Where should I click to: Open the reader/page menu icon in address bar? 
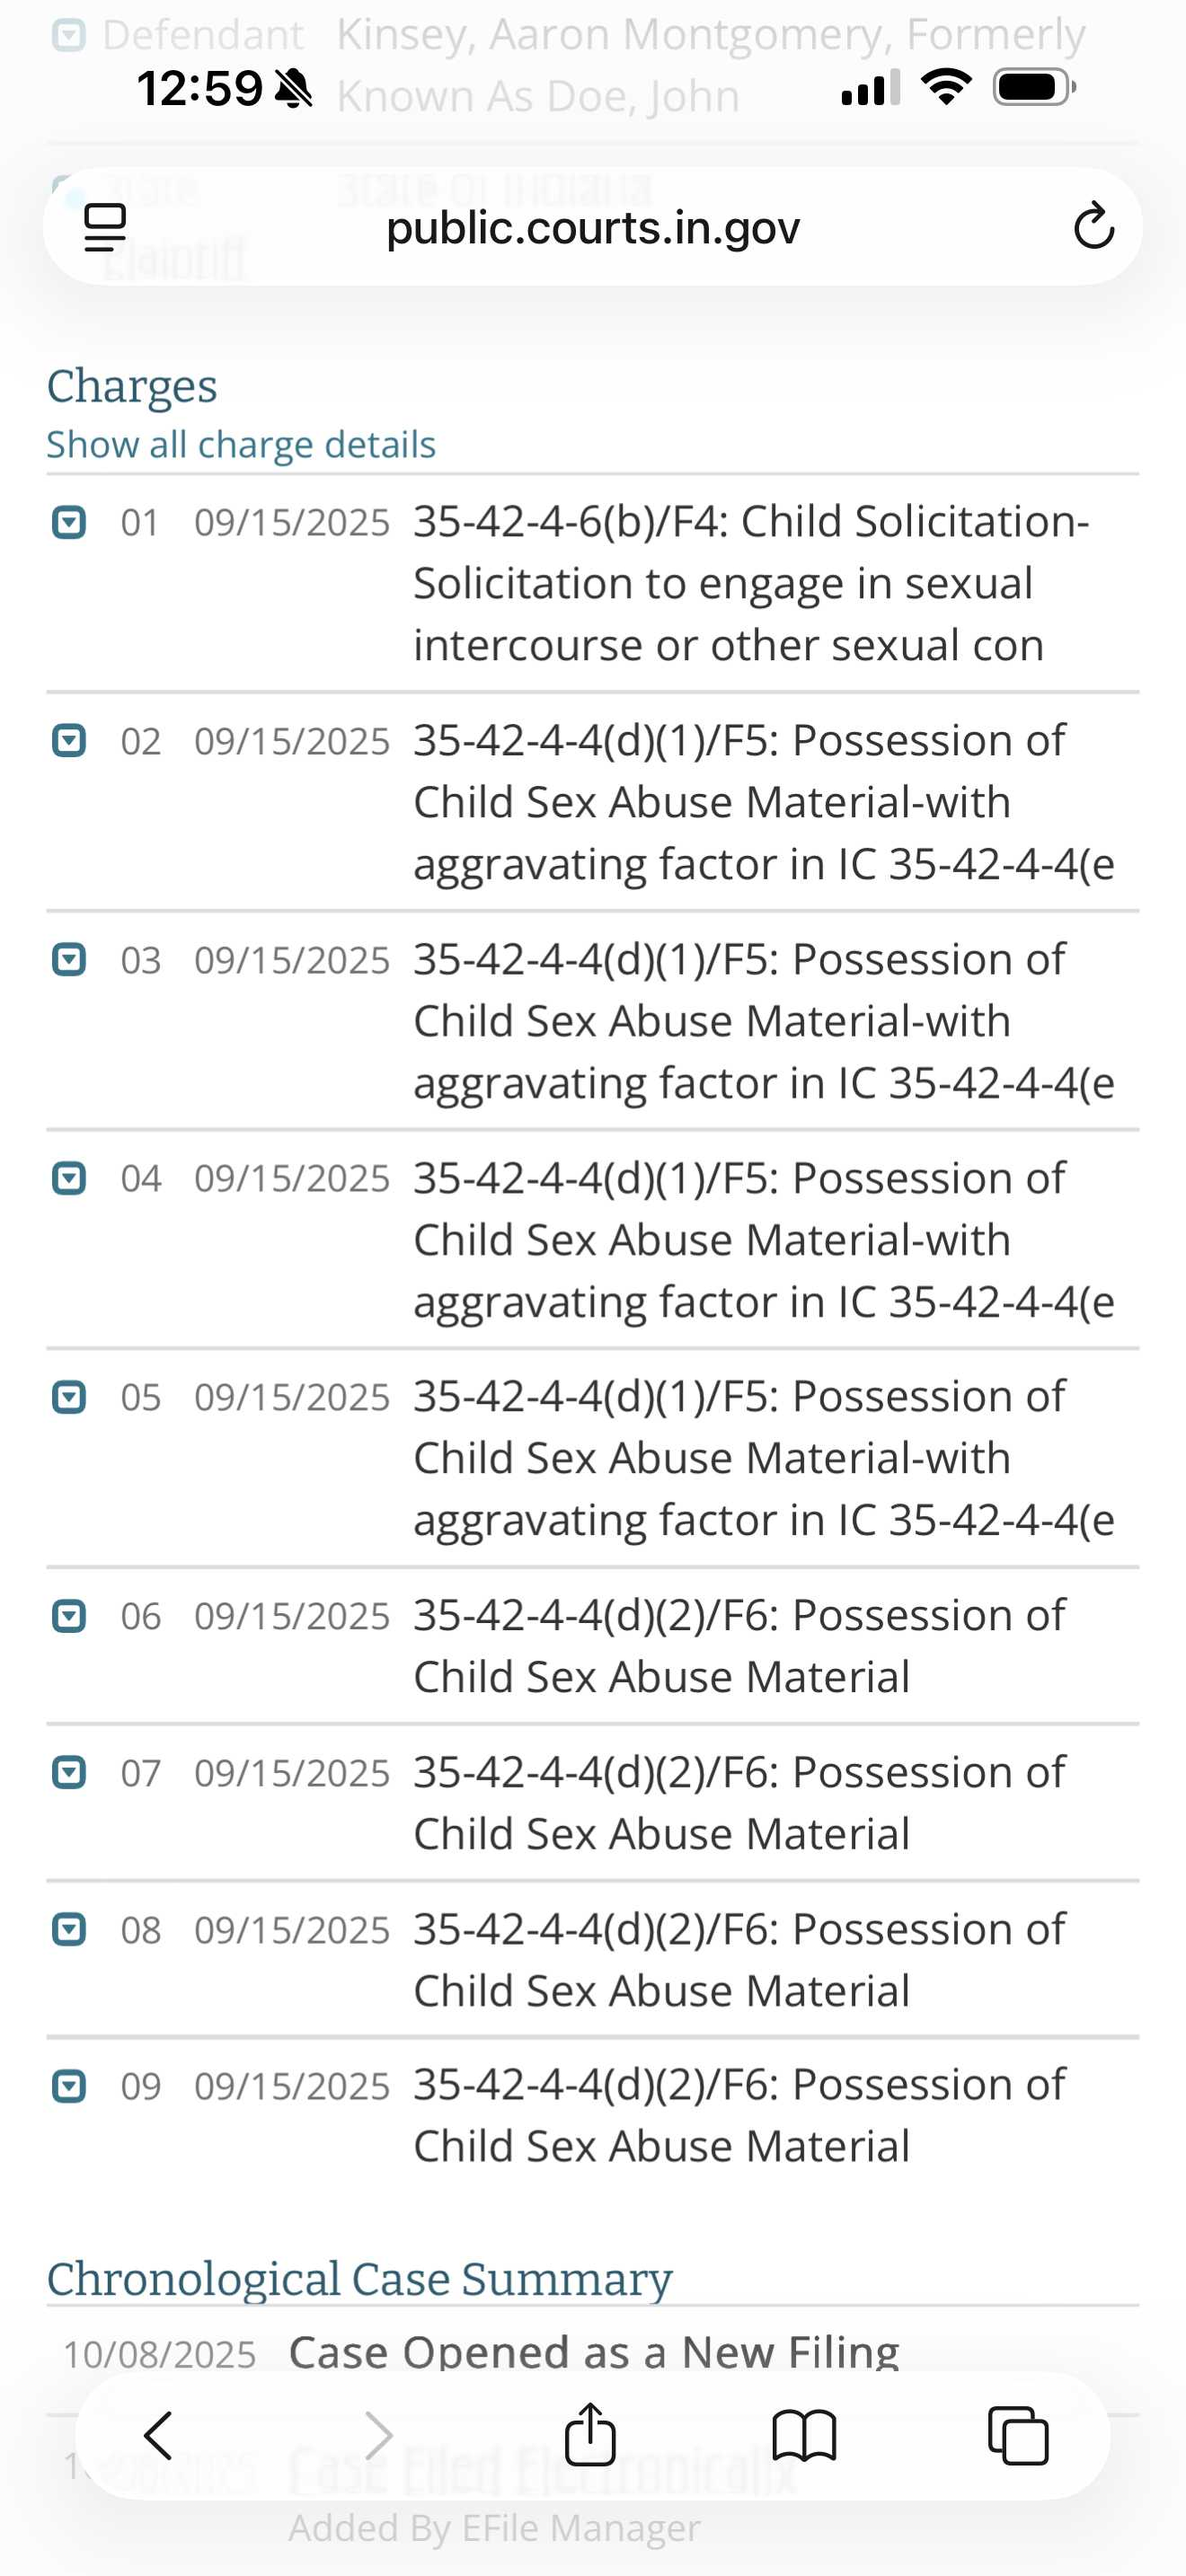point(105,227)
